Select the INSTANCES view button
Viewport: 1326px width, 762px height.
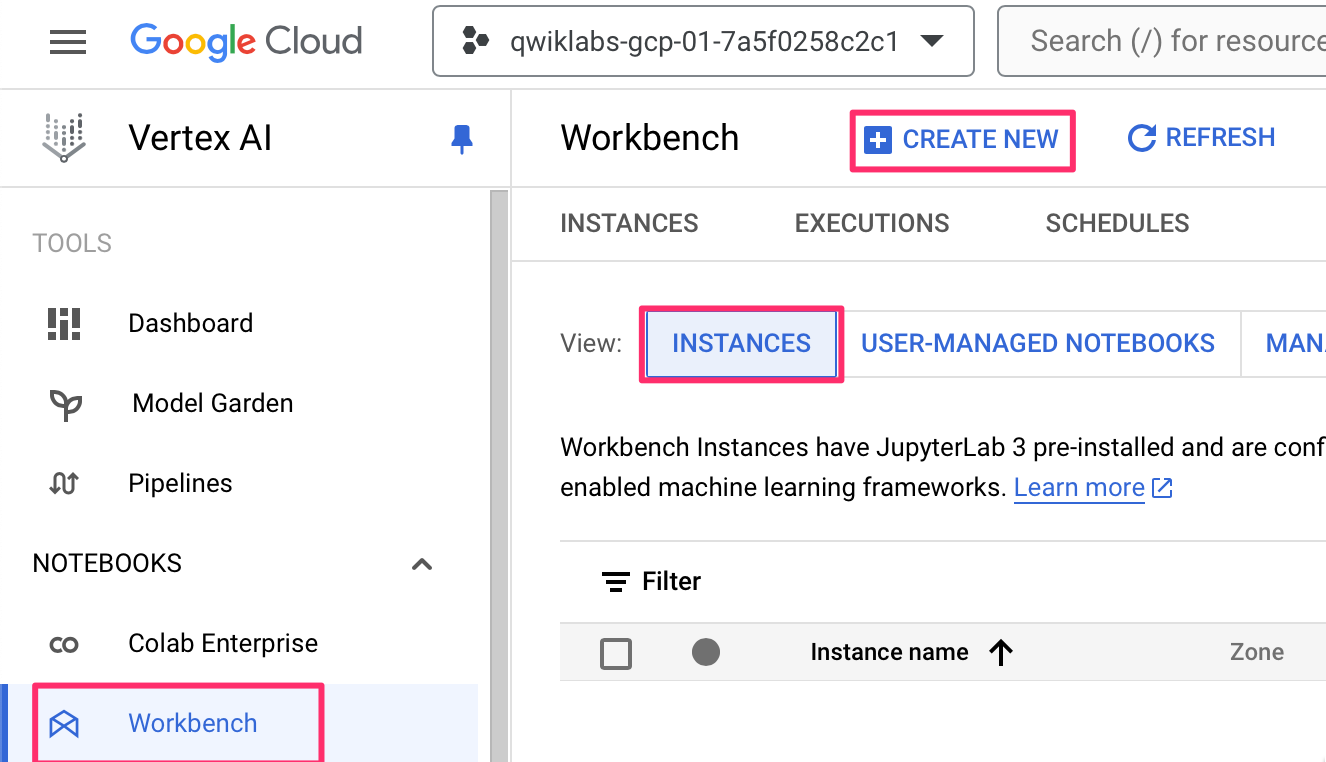[741, 344]
